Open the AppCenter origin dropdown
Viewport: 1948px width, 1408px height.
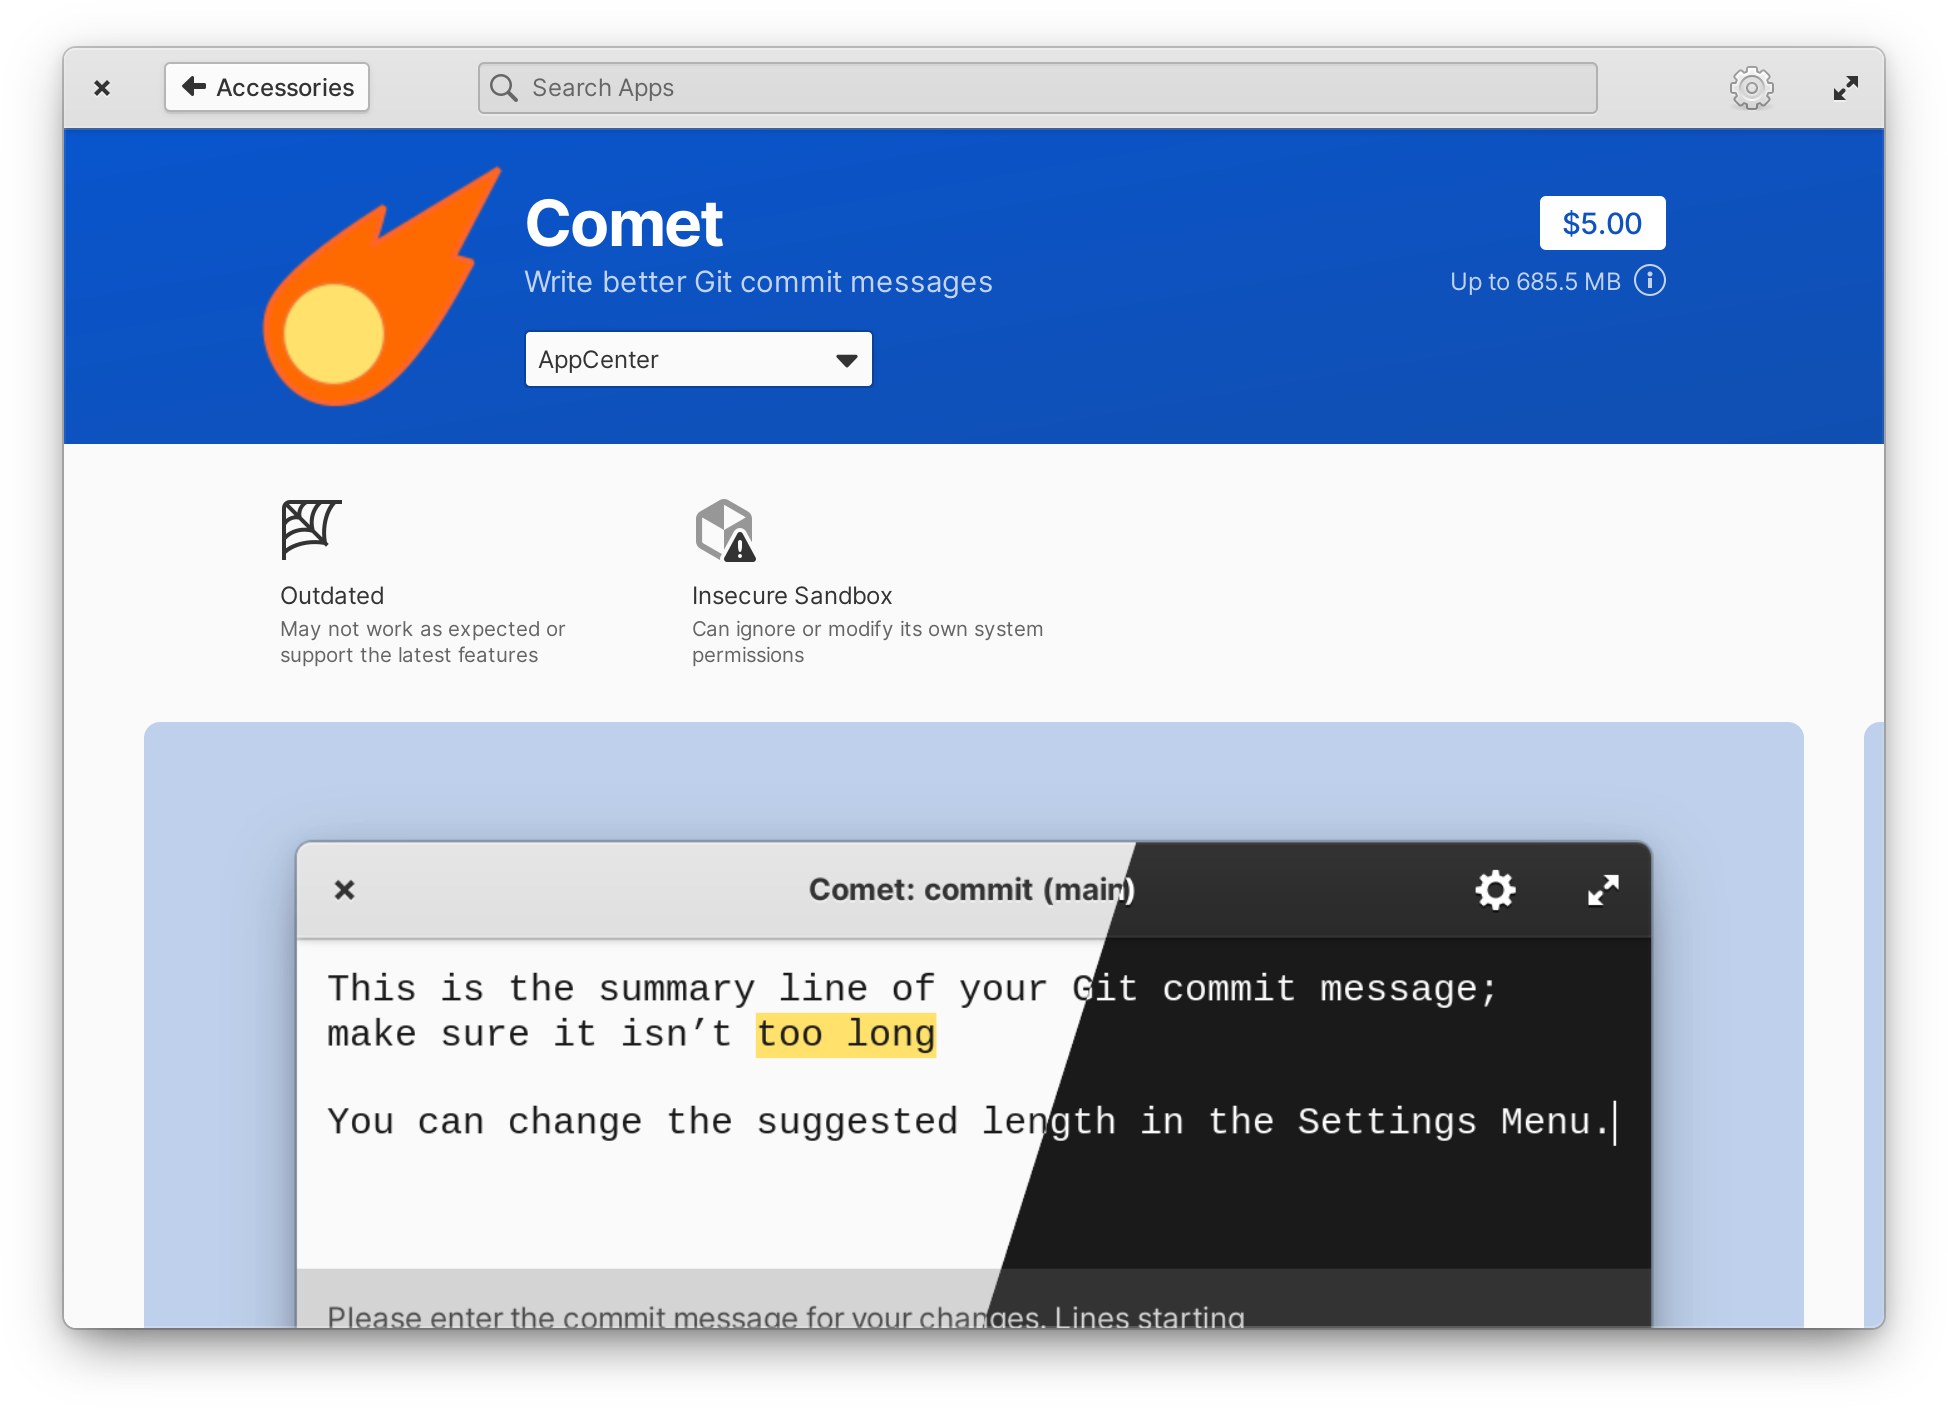(698, 359)
